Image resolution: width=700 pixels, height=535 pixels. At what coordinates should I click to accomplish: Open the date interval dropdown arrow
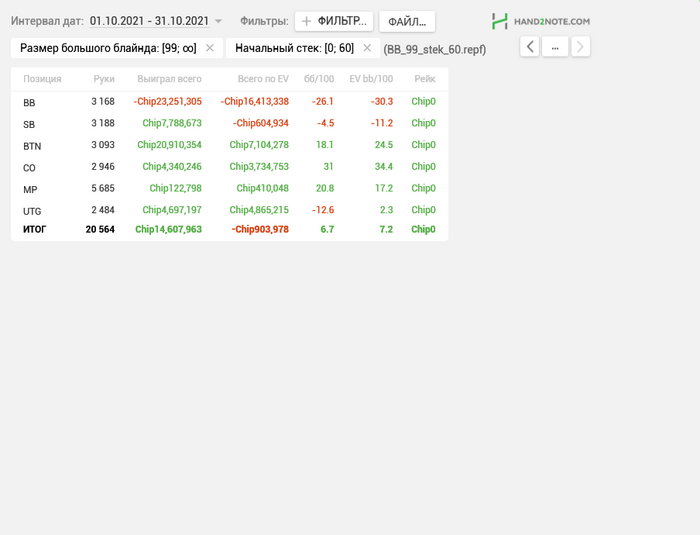click(218, 21)
